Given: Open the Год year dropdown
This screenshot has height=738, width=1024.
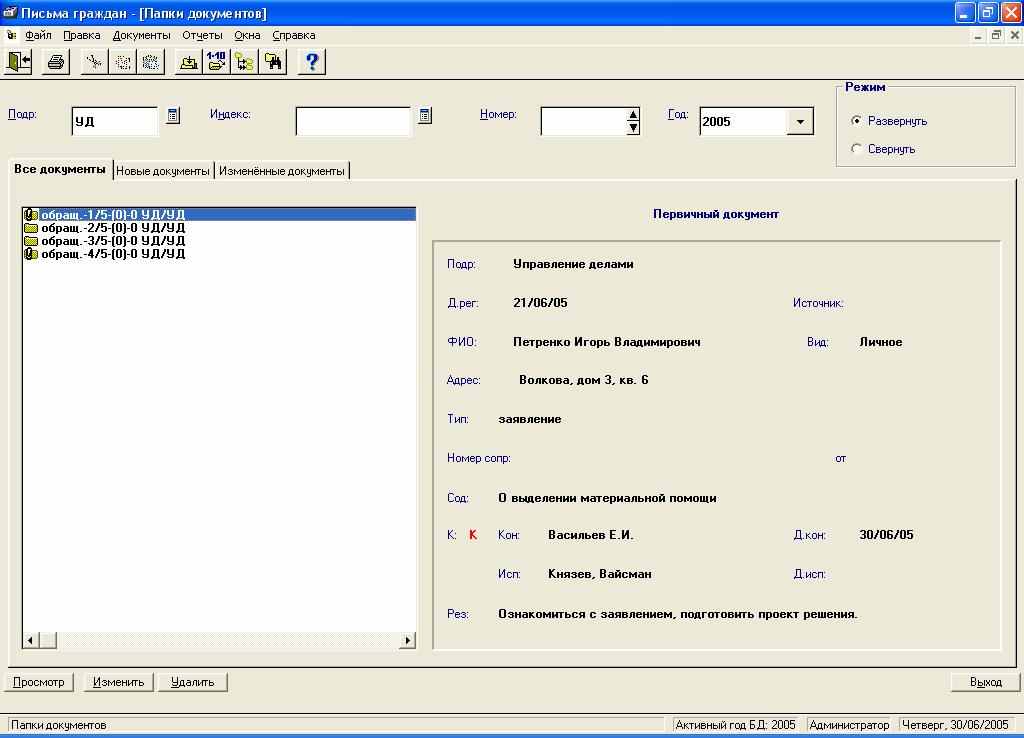Looking at the screenshot, I should [x=800, y=121].
